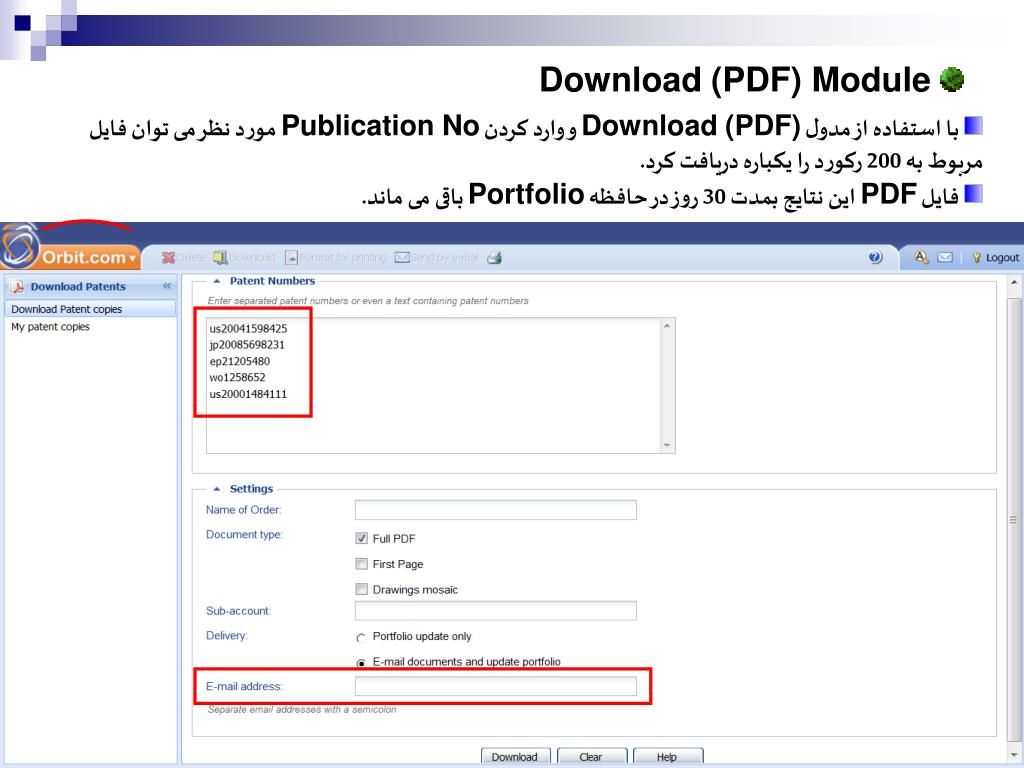
Task: Click the letter A magnifier icon
Action: click(x=921, y=257)
